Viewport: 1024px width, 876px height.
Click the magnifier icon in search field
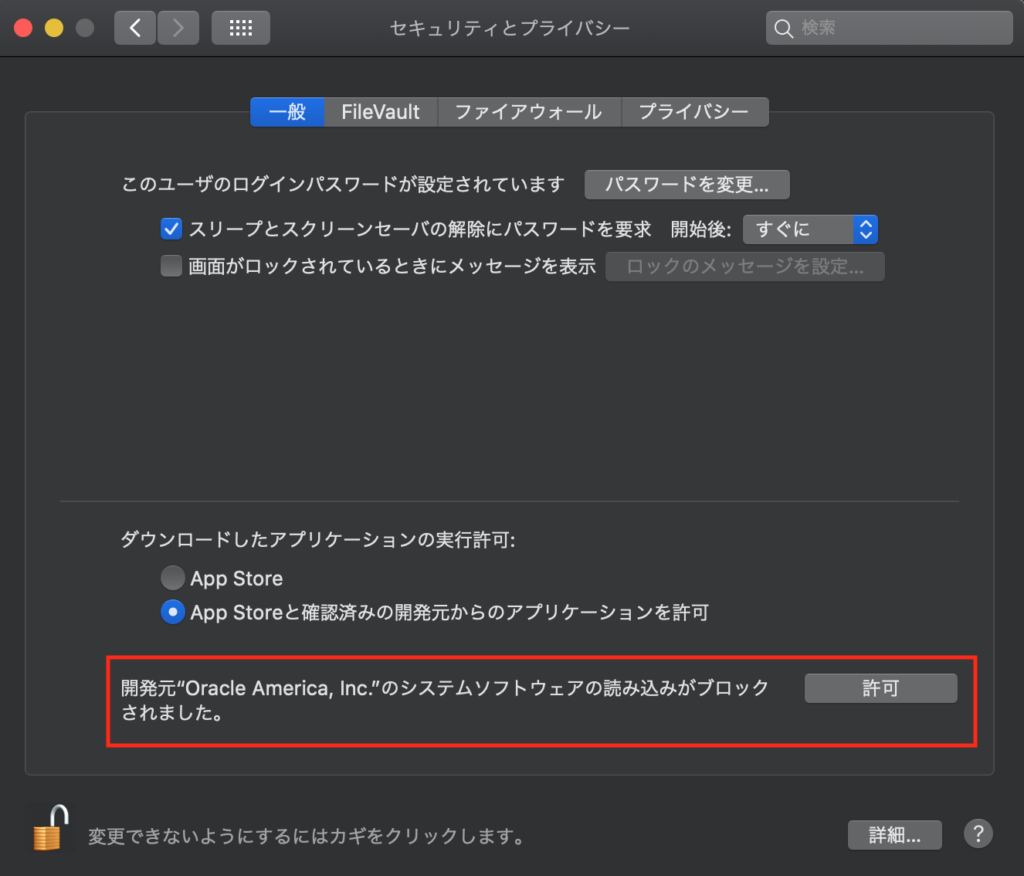click(x=783, y=28)
